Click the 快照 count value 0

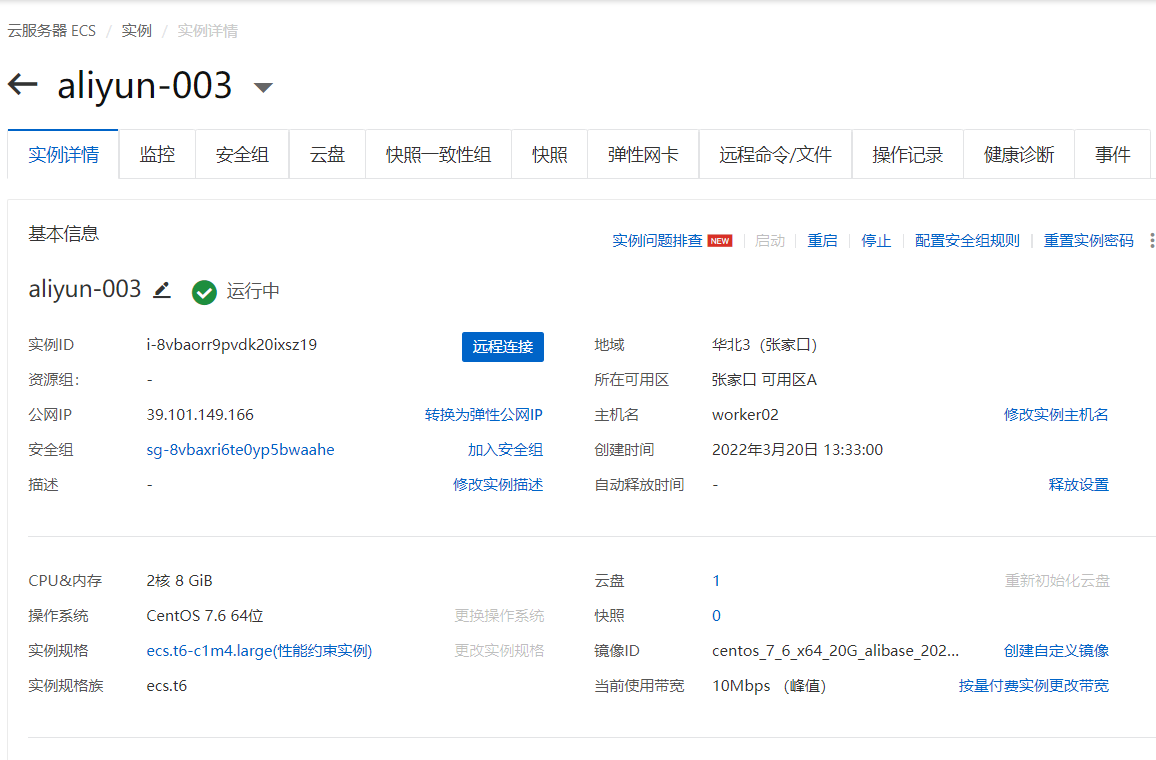716,616
